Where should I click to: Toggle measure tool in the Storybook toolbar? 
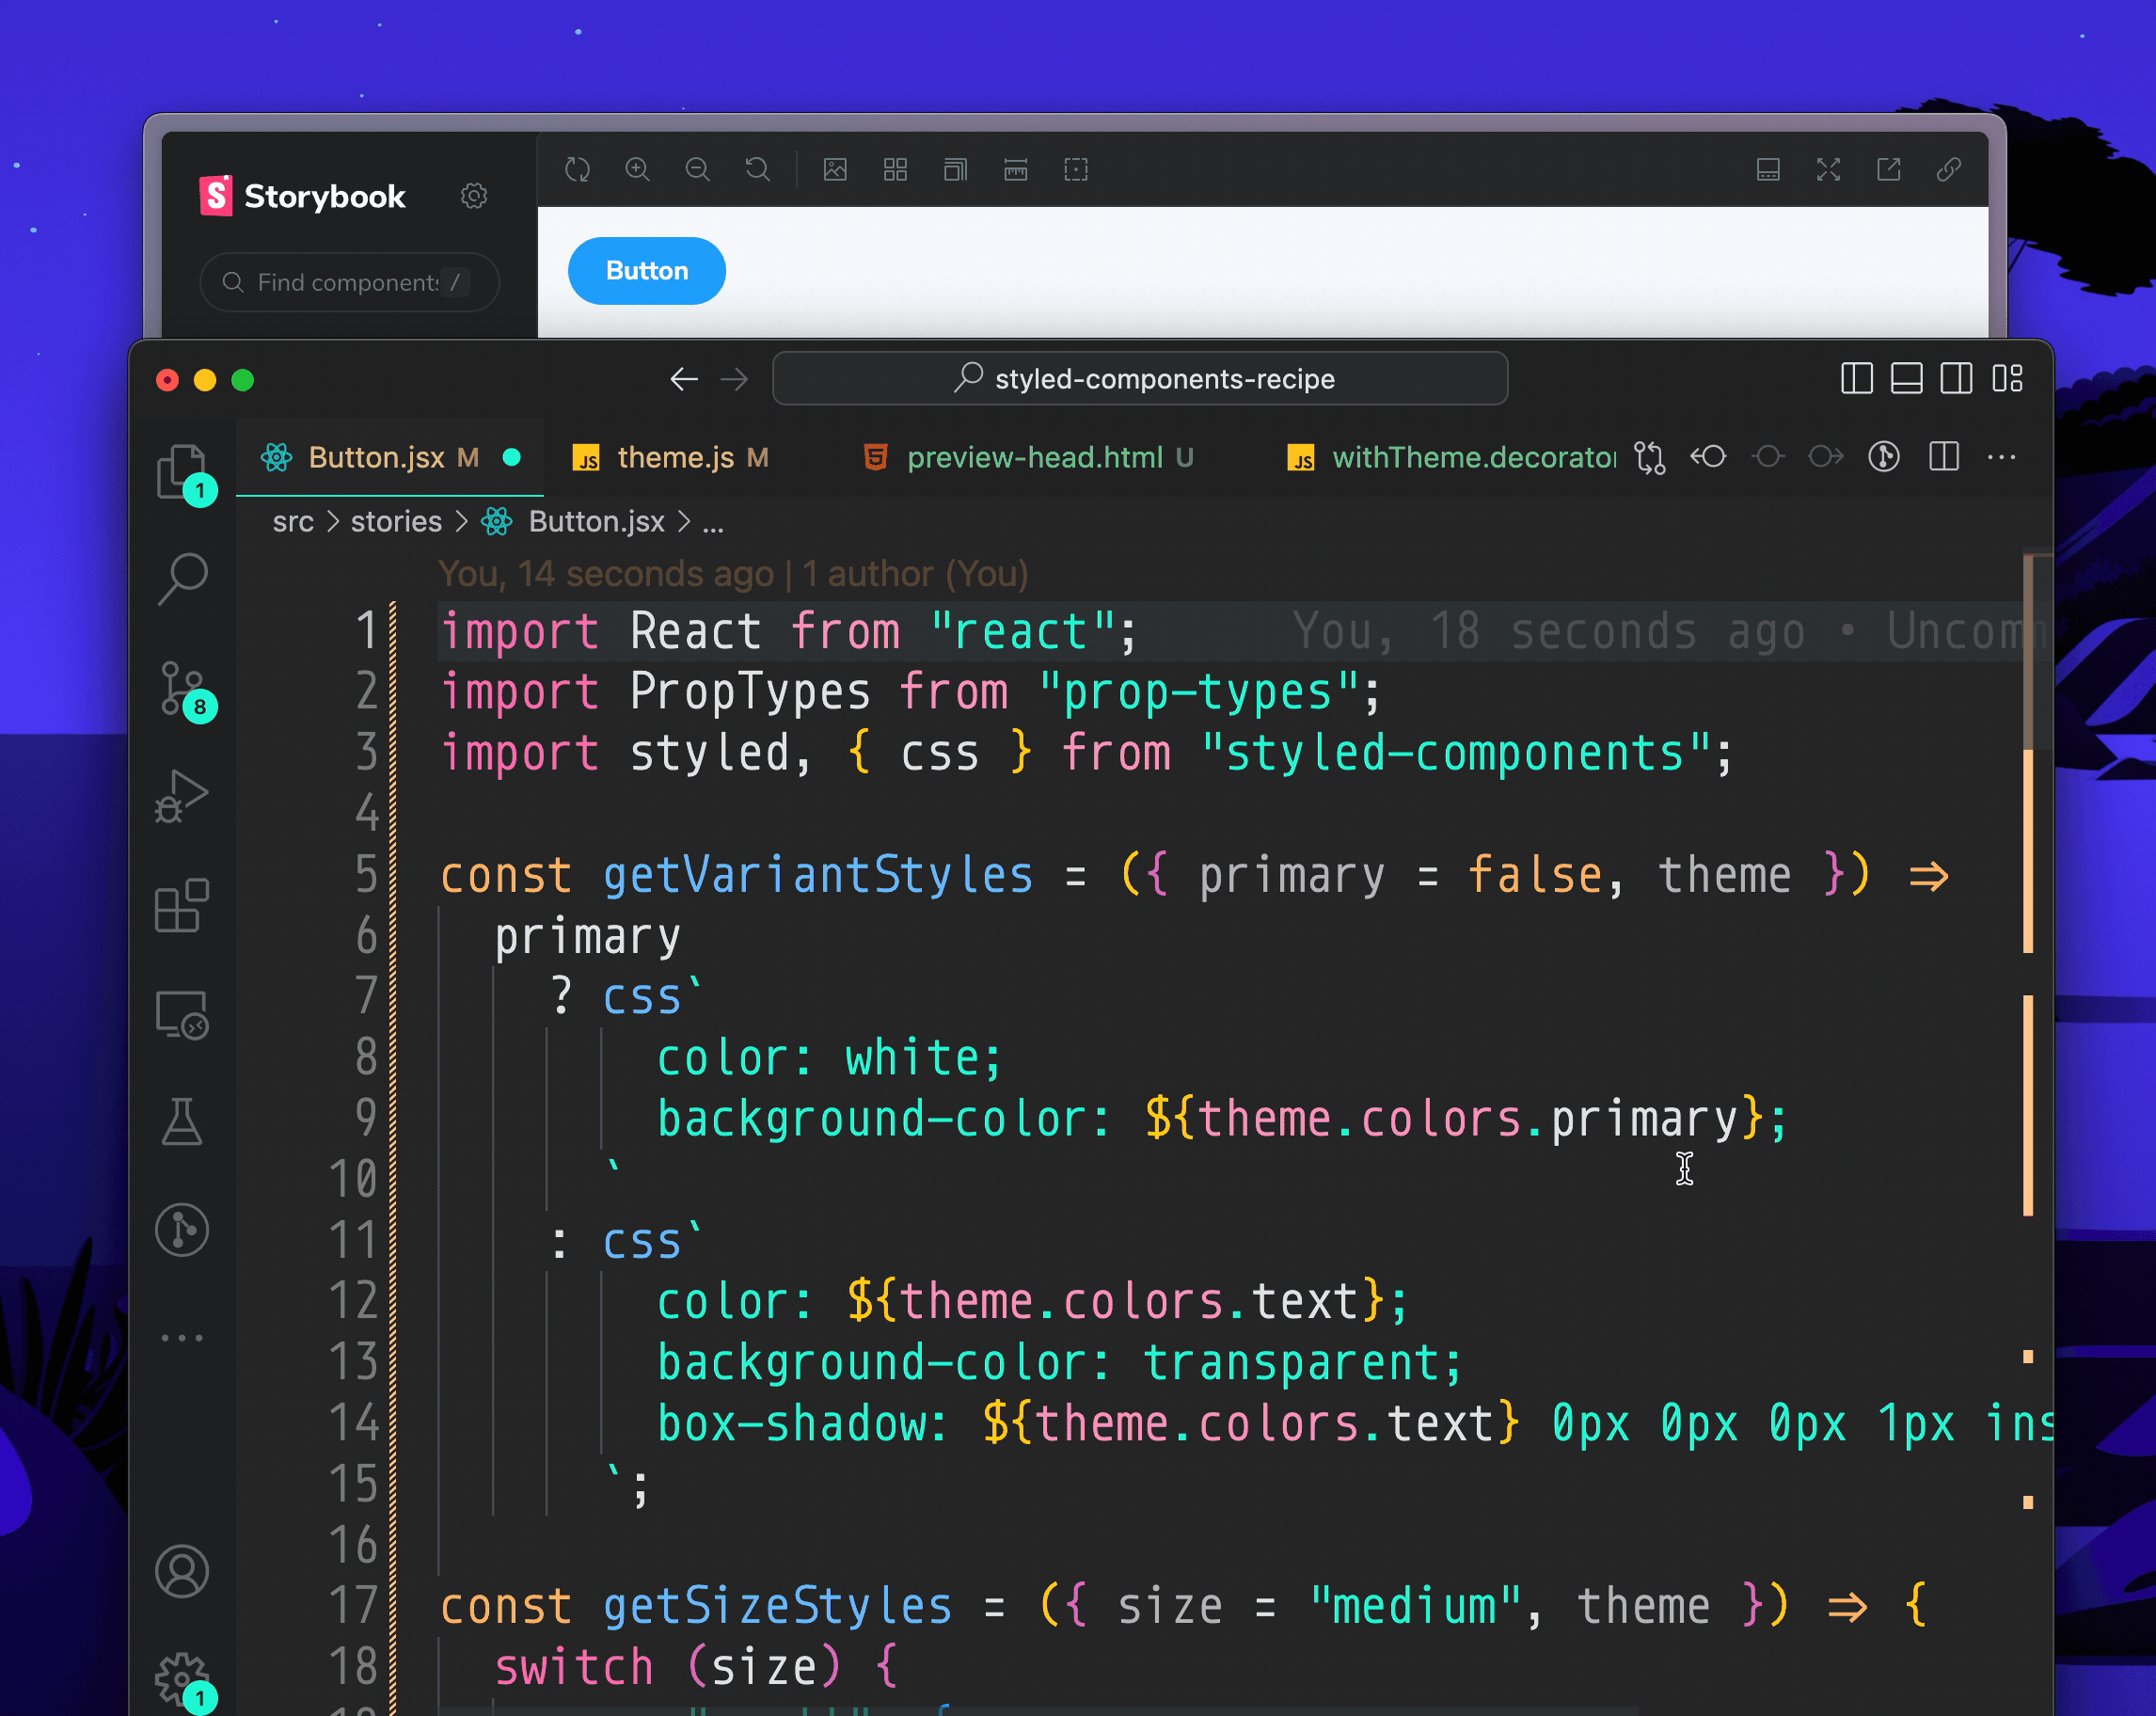1015,170
